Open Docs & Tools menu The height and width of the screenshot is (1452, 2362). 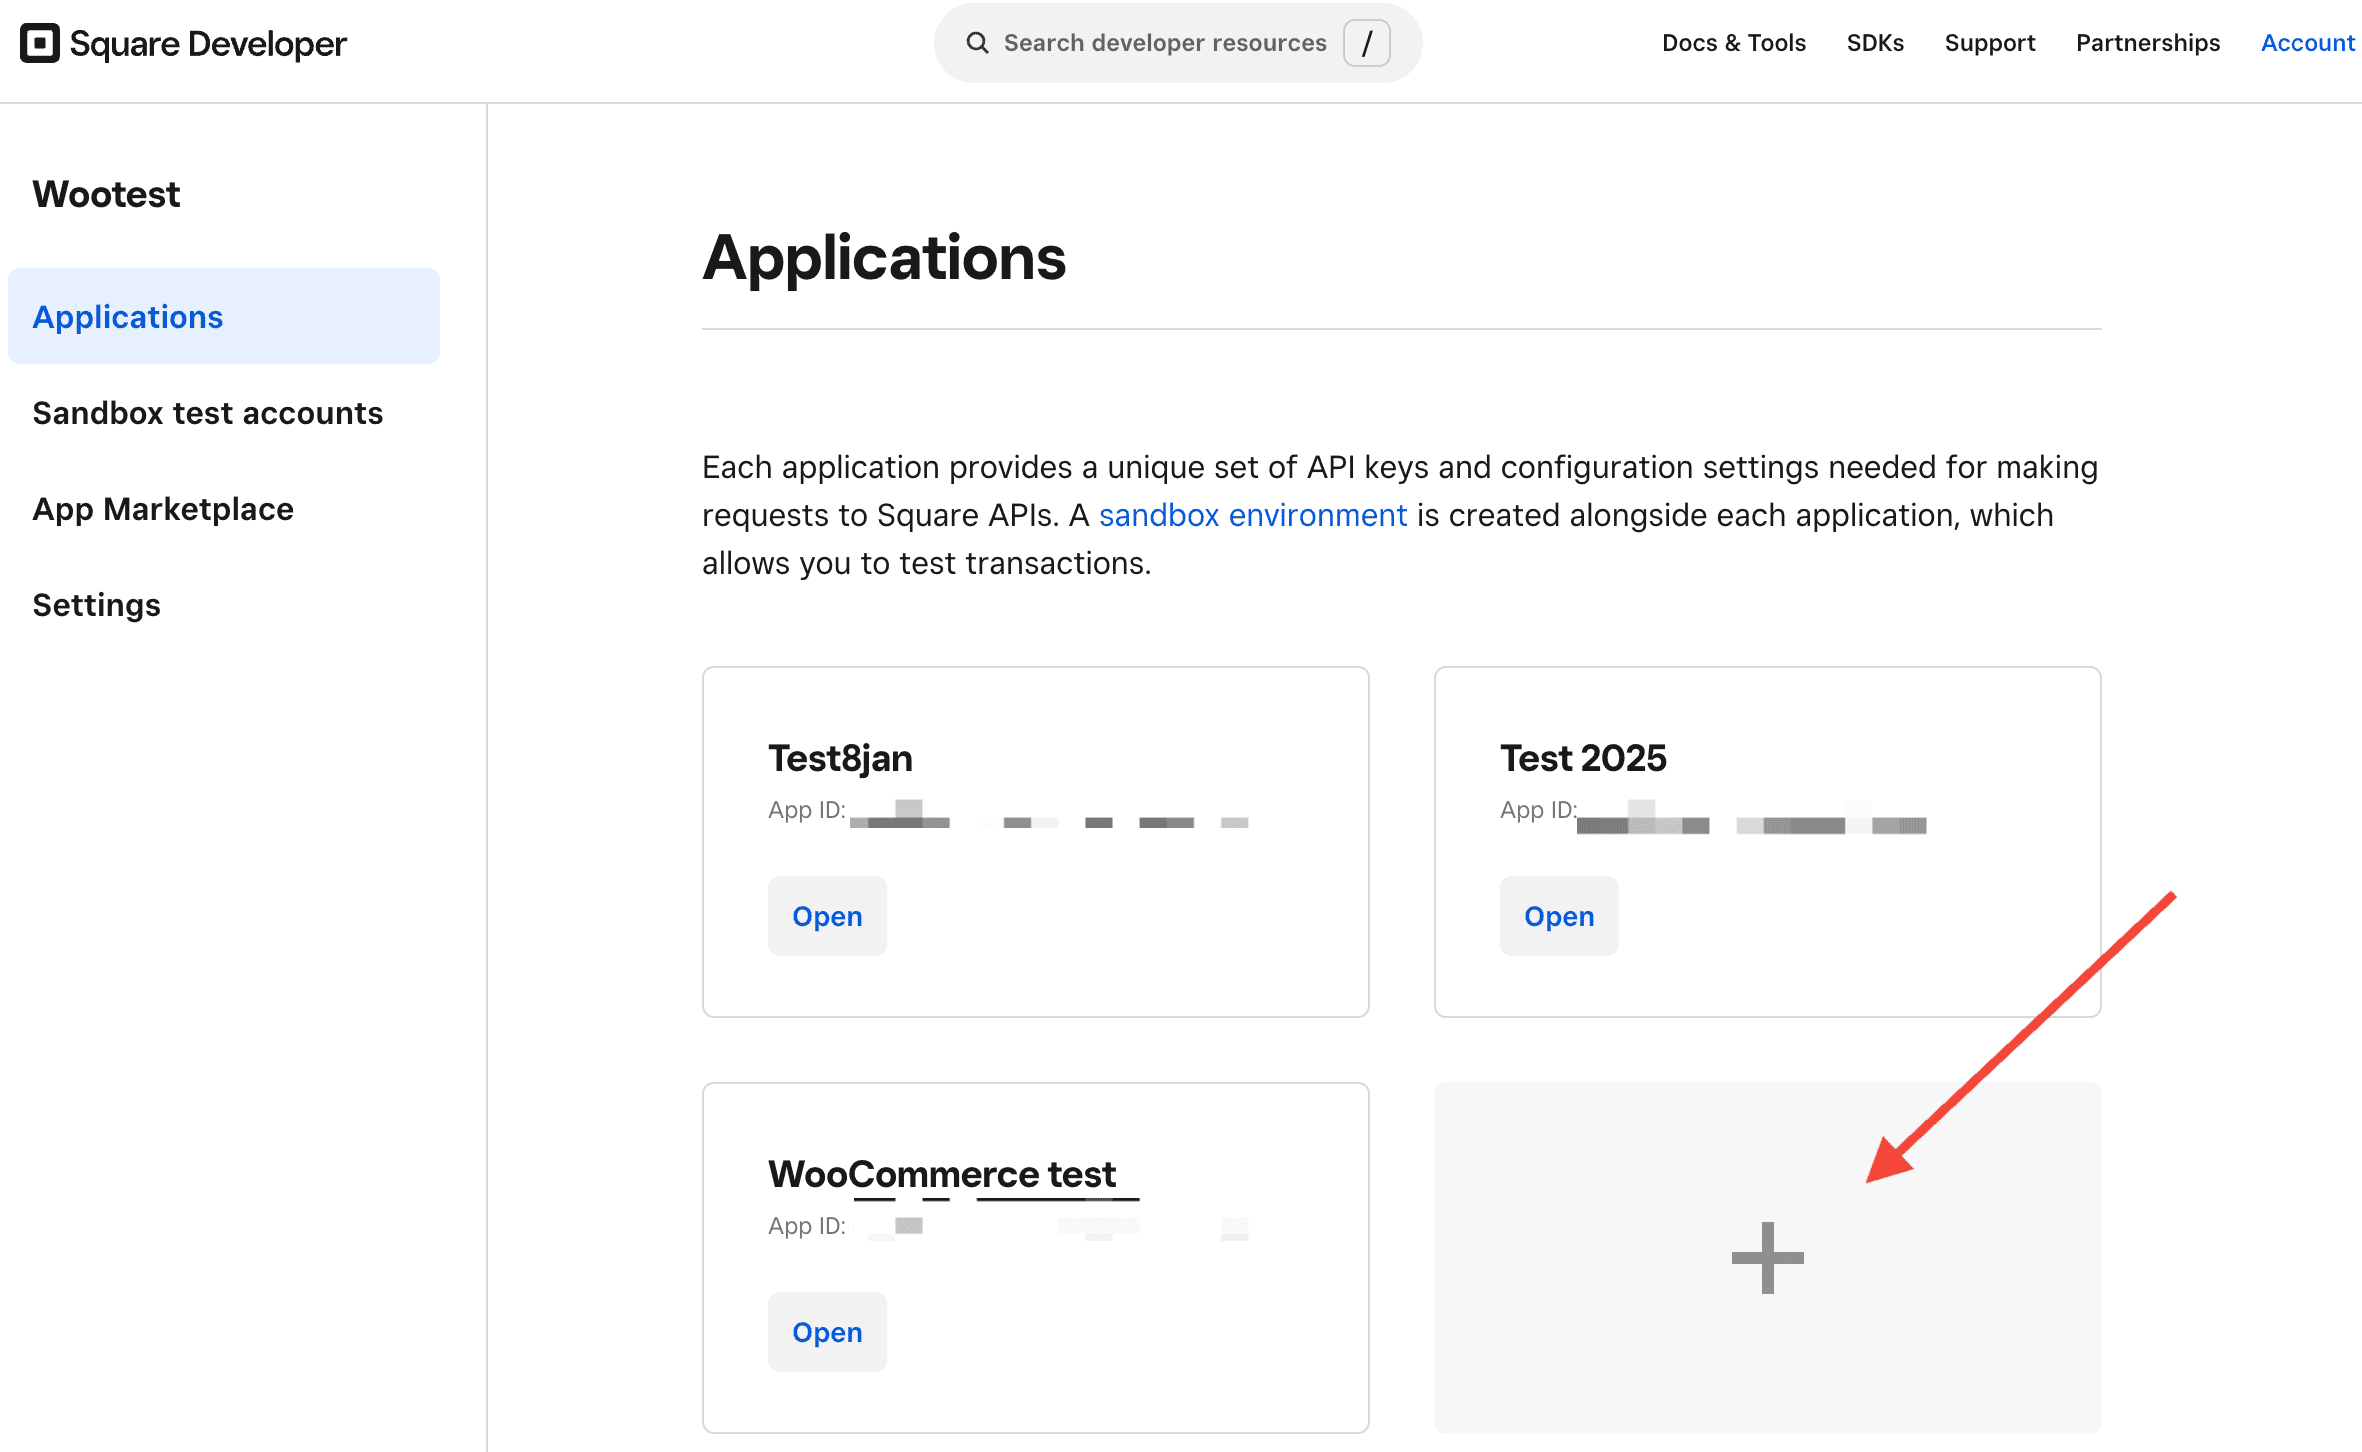(1733, 43)
